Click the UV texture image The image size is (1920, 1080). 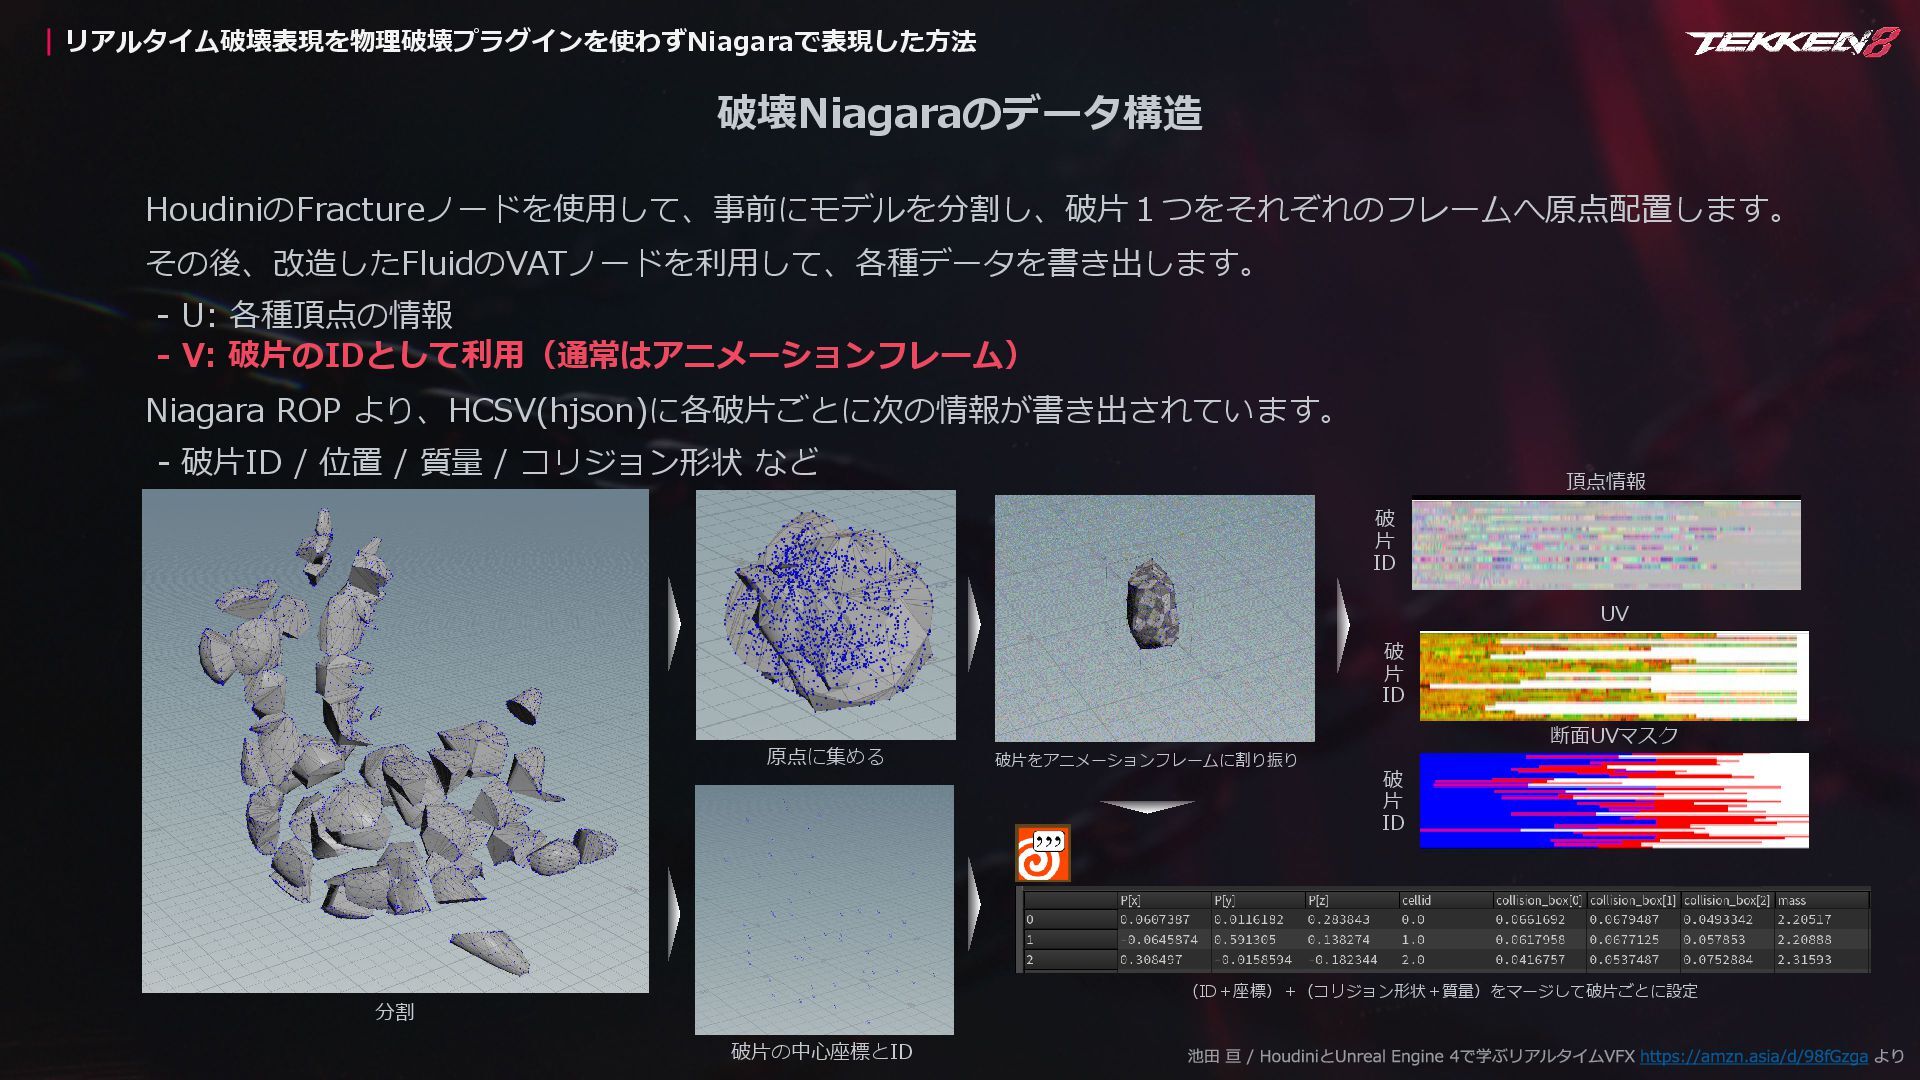(1613, 675)
